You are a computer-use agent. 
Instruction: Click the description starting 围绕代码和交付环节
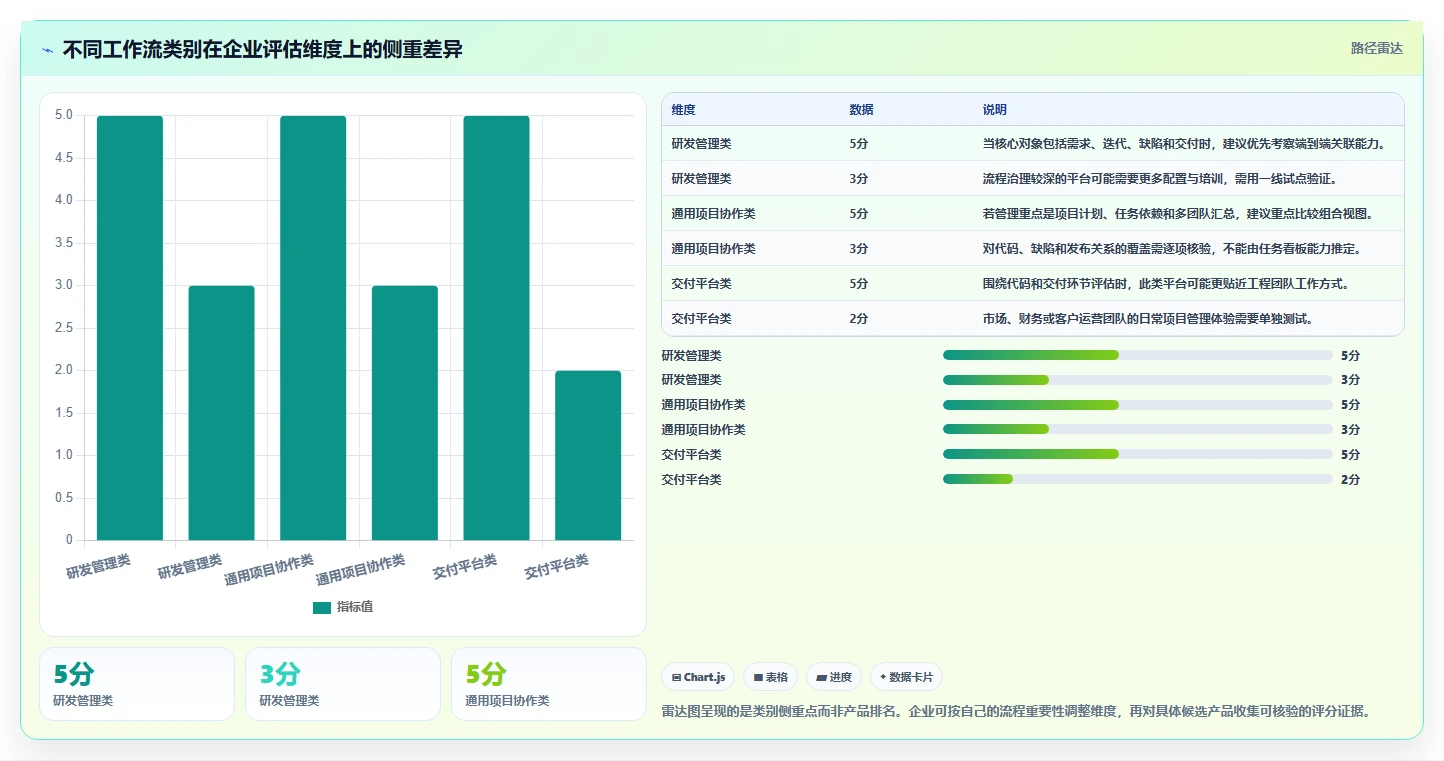(1167, 284)
